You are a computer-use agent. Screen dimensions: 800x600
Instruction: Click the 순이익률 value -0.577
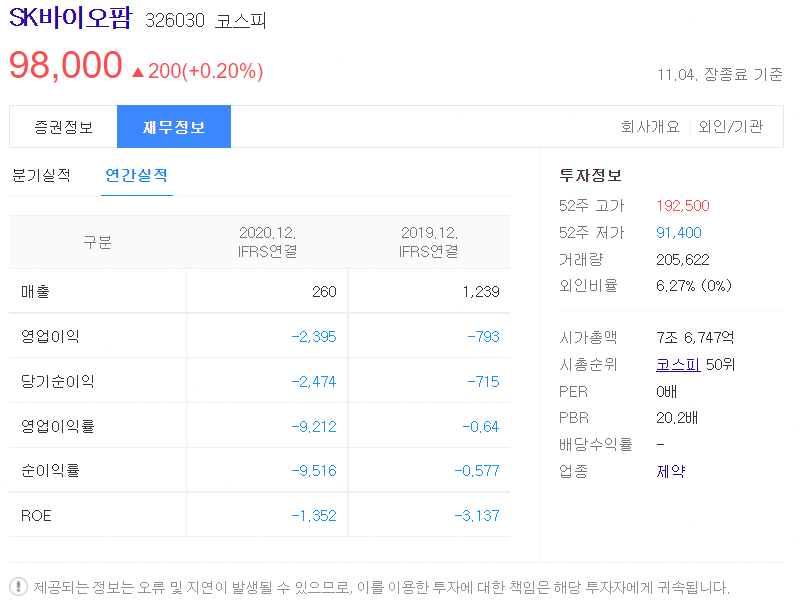(x=477, y=470)
